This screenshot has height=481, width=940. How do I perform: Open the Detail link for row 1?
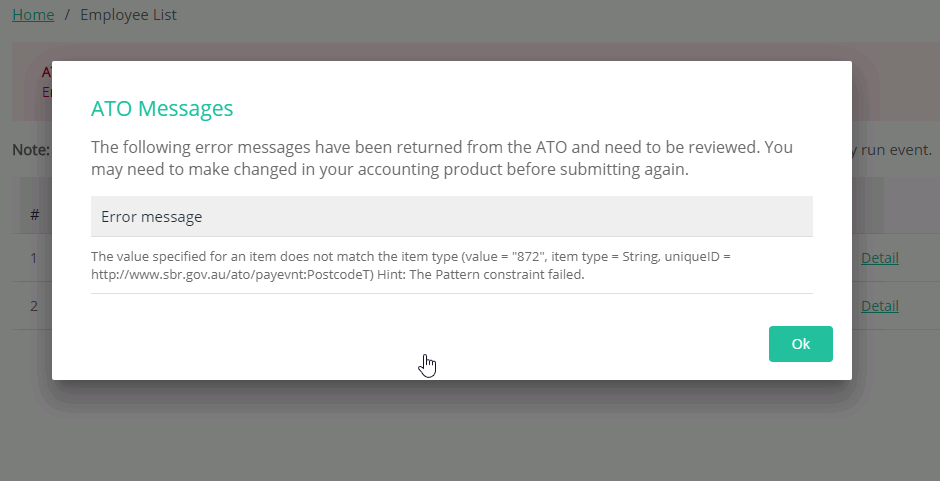point(879,258)
